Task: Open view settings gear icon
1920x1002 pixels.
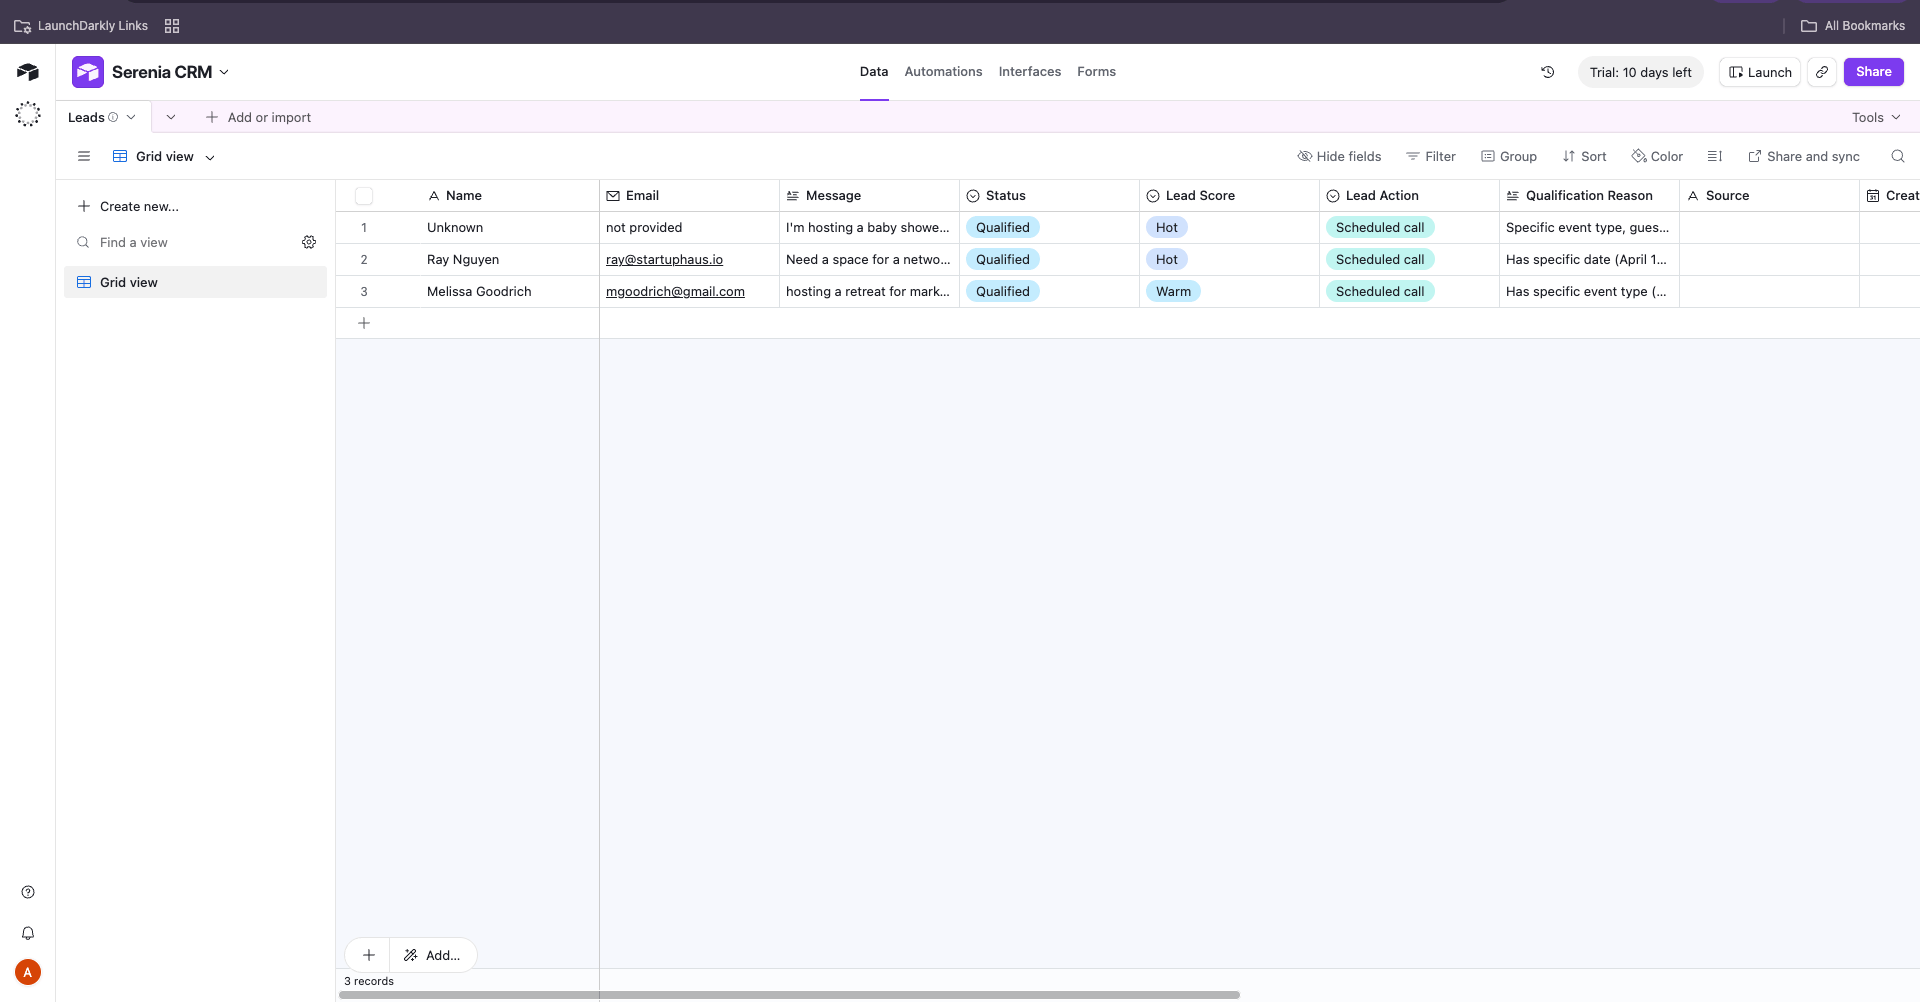Action: (309, 242)
